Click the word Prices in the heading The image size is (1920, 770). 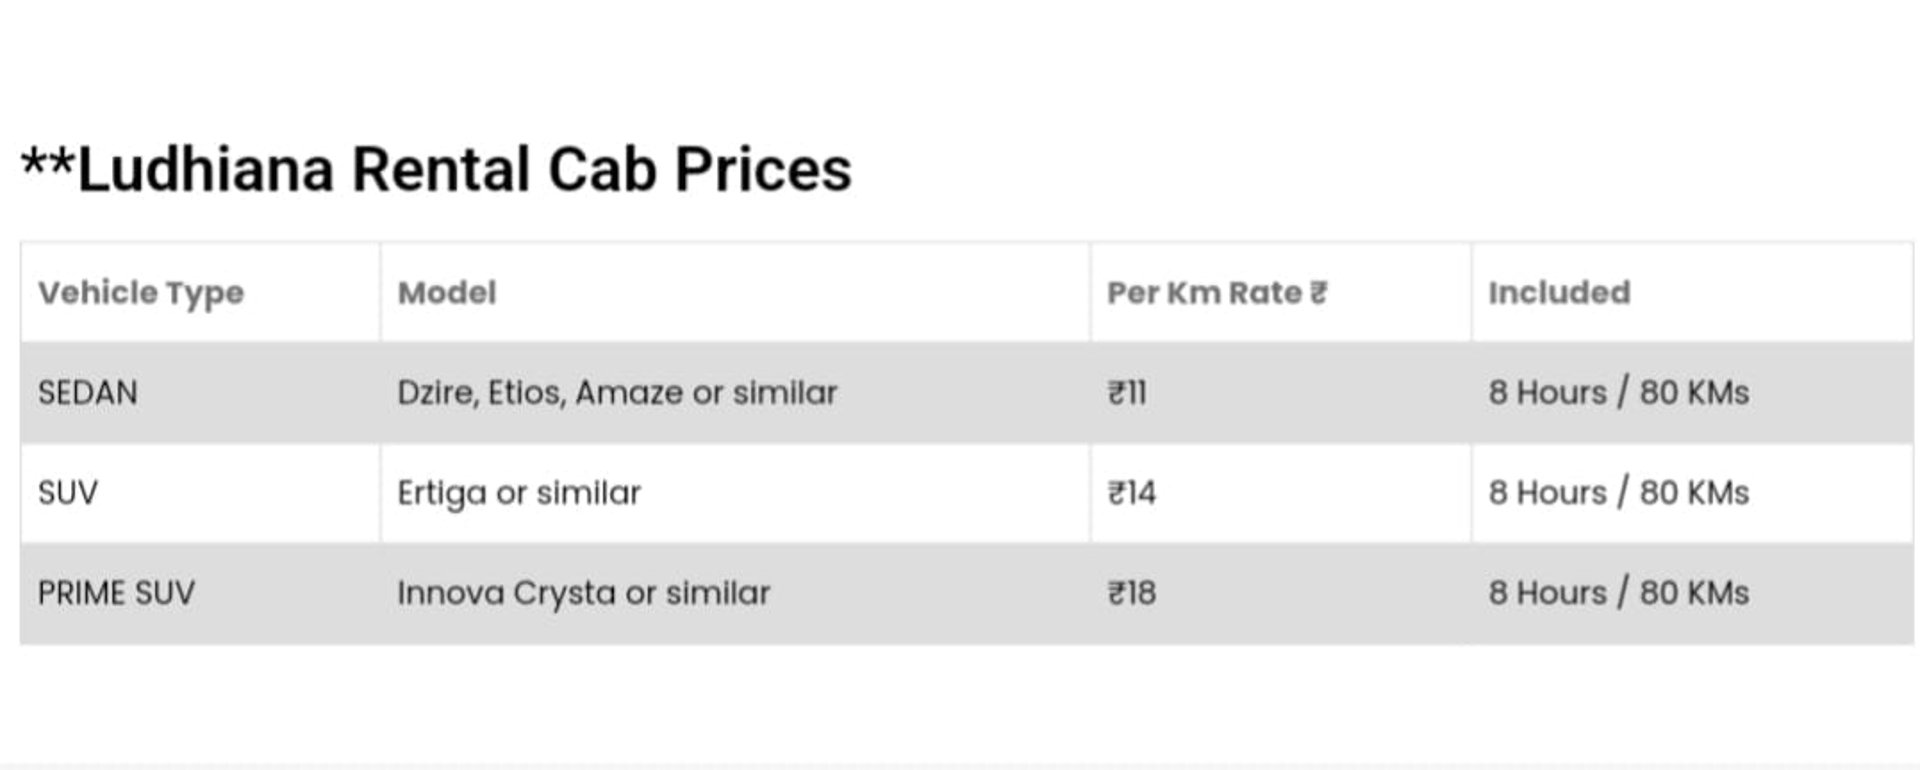click(x=763, y=169)
